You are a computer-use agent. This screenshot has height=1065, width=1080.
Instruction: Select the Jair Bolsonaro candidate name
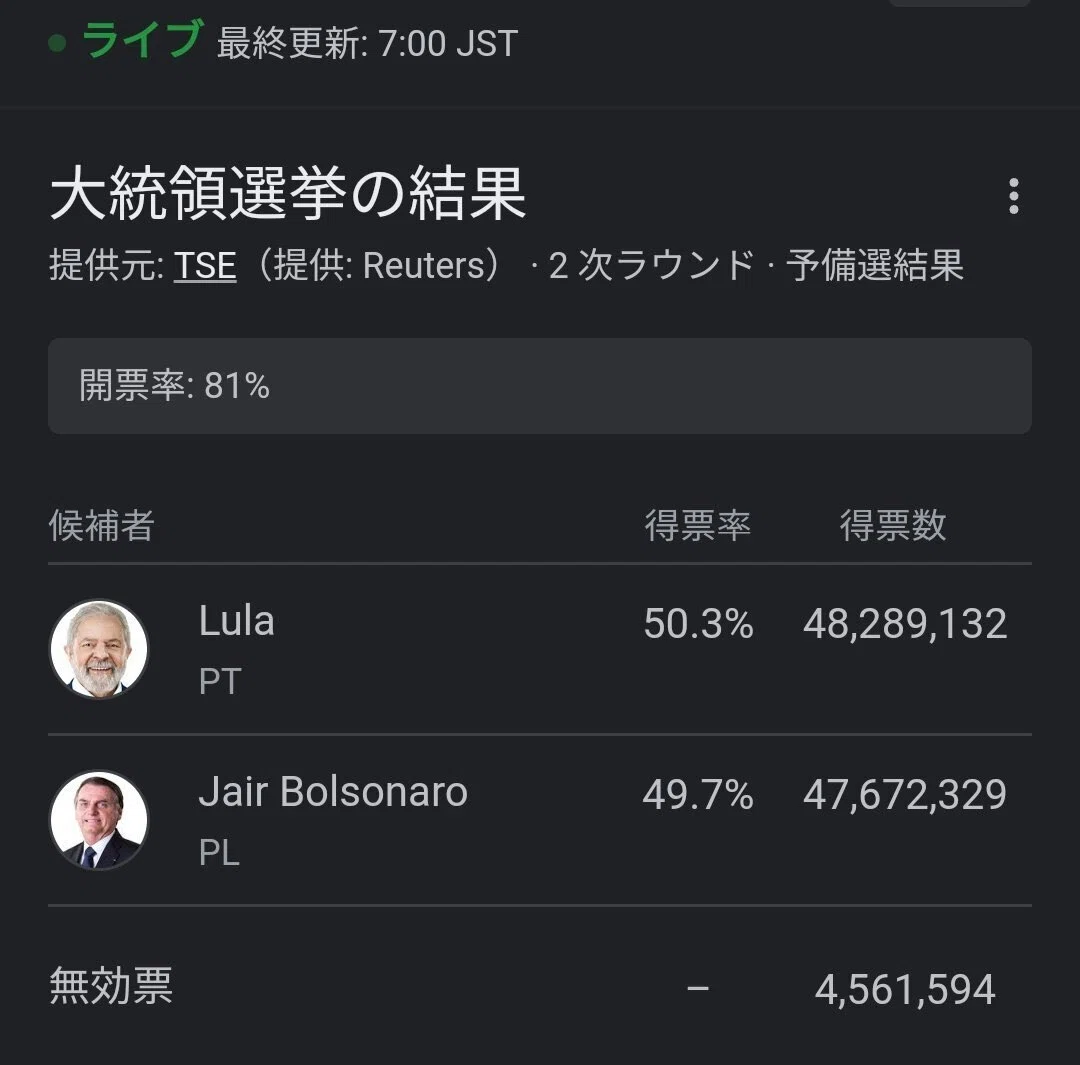coord(333,792)
